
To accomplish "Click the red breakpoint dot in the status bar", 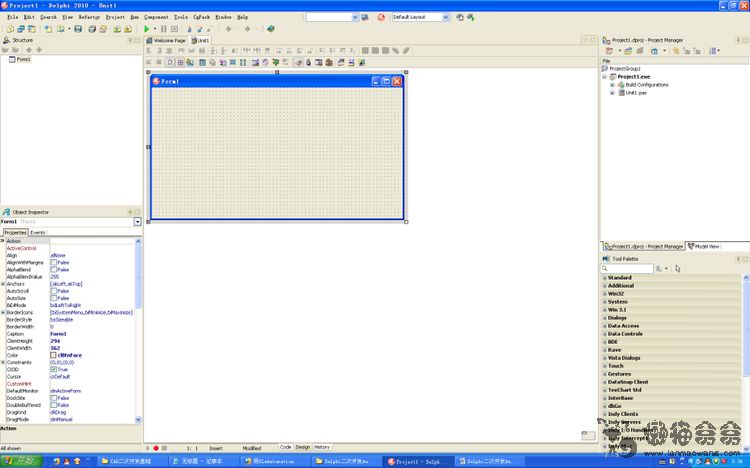I will point(156,448).
